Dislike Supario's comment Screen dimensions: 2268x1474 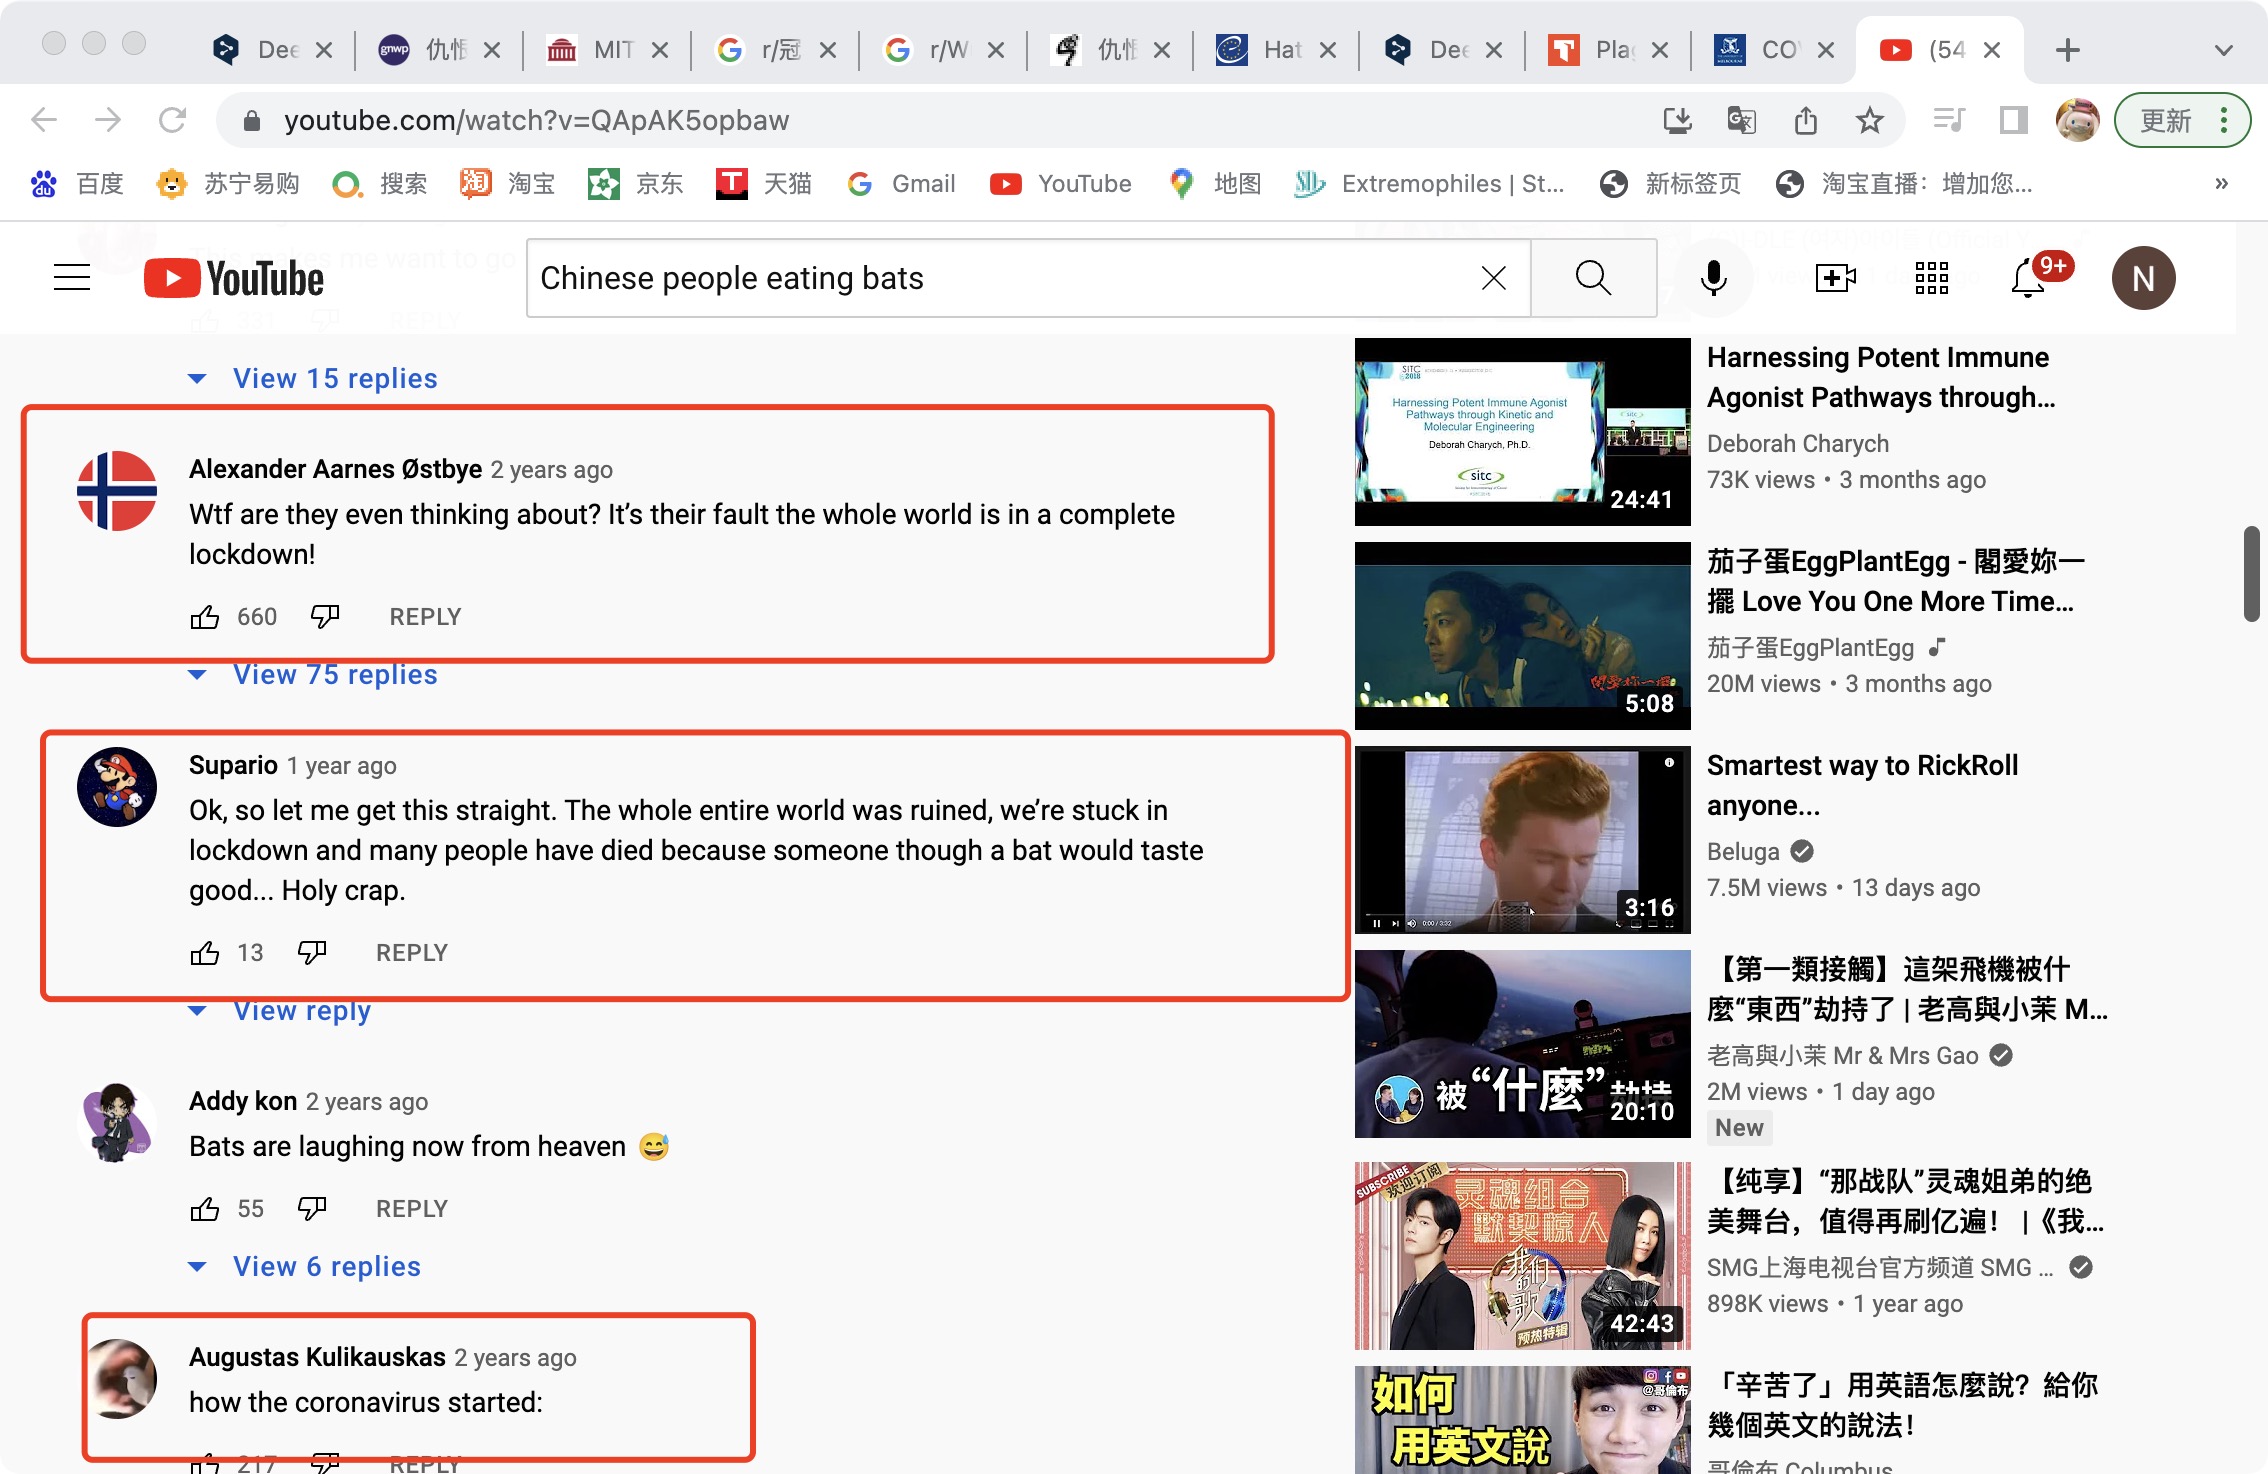point(312,953)
